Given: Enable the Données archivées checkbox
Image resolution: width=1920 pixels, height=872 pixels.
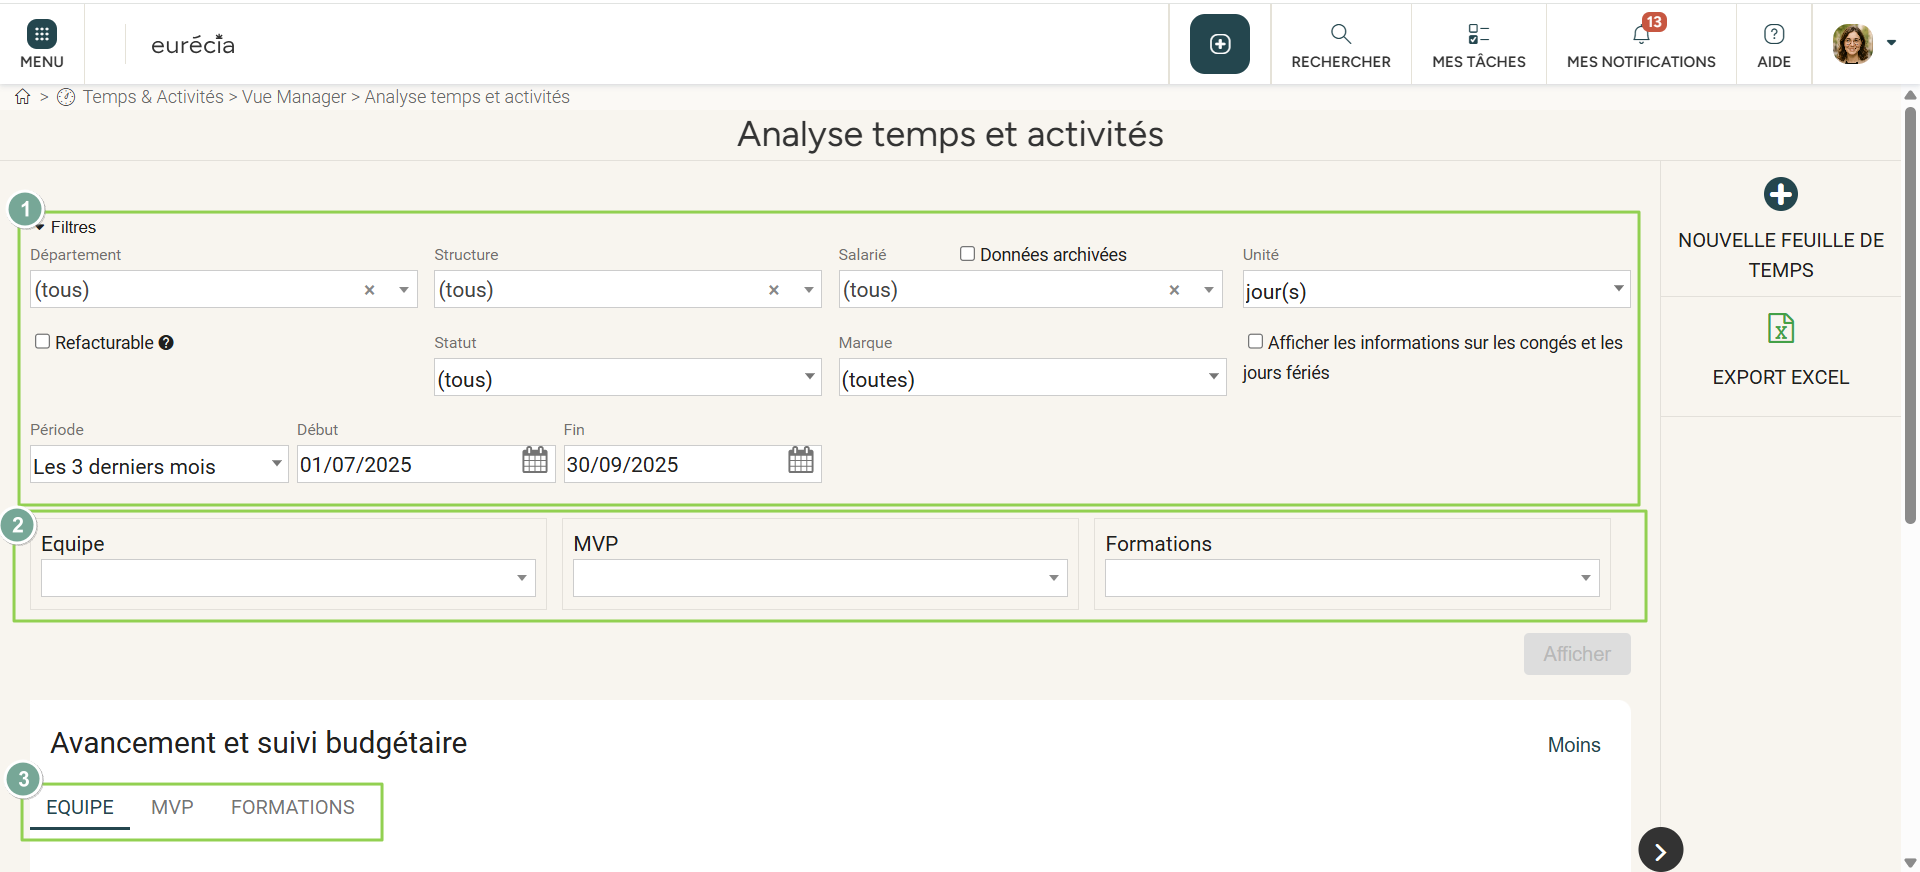Looking at the screenshot, I should [967, 254].
